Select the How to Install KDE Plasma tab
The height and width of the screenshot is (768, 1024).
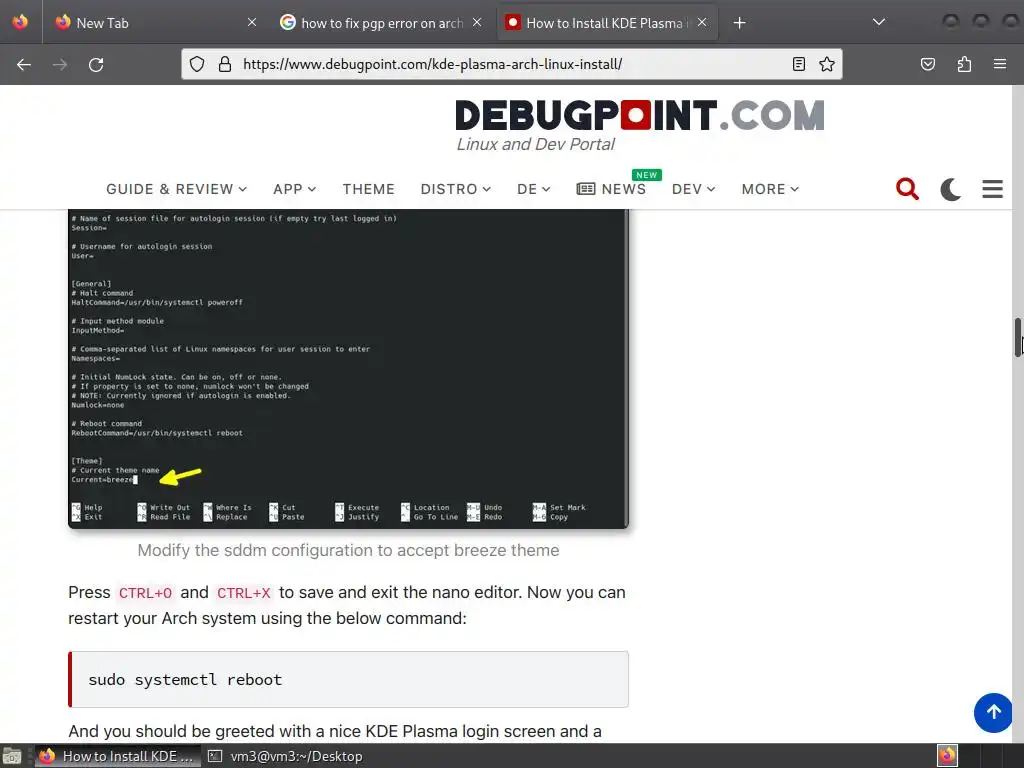coord(607,23)
